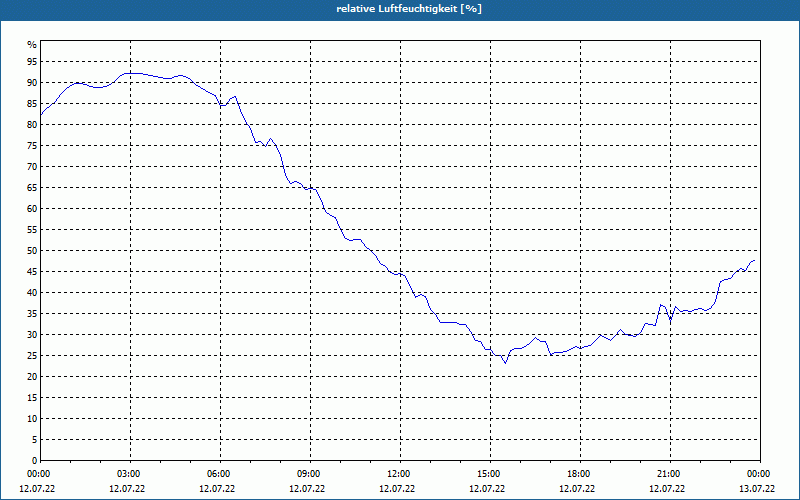Click the y-axis label '70'
The height and width of the screenshot is (500, 800).
[x=32, y=166]
